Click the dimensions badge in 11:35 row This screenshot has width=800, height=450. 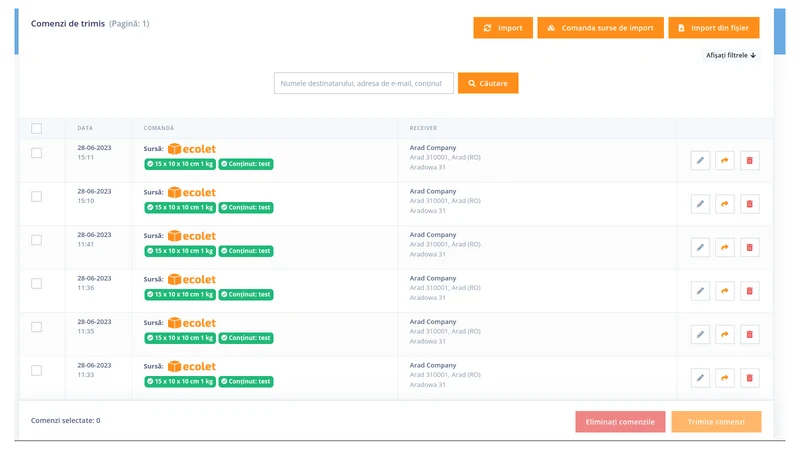[x=180, y=338]
